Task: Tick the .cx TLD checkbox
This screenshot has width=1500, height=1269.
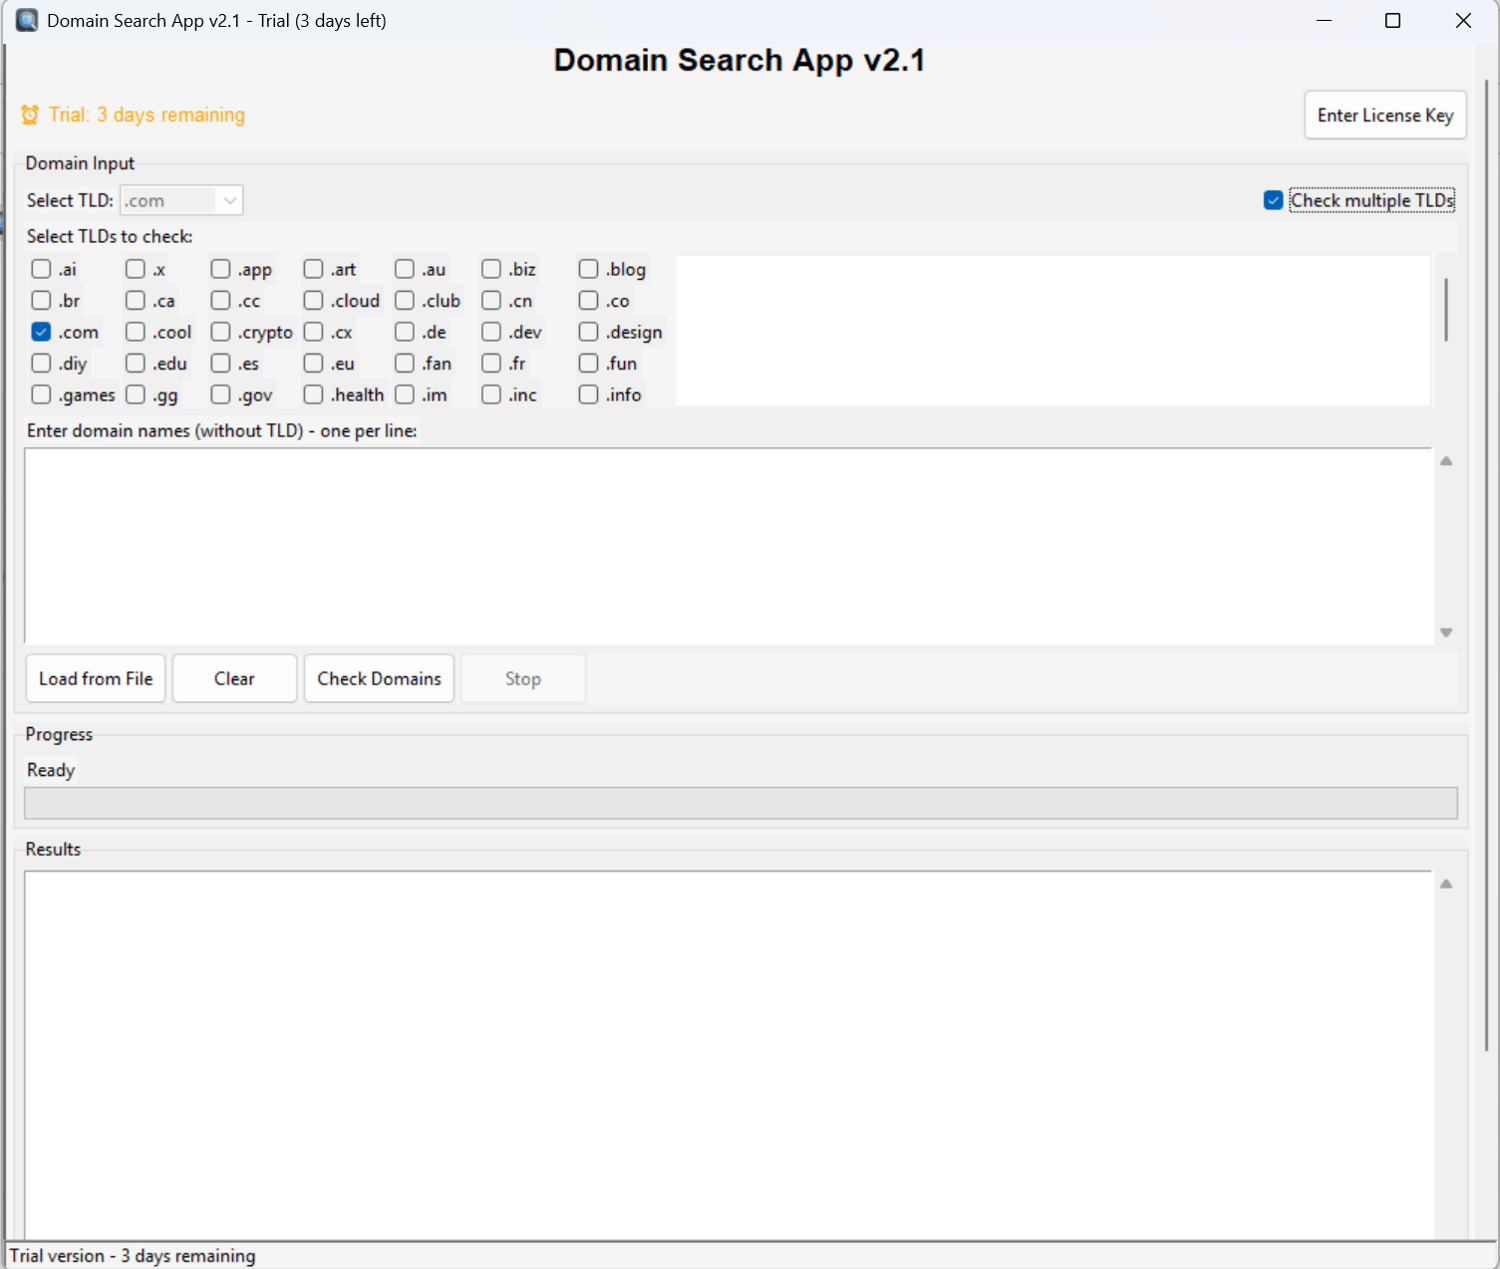Action: coord(313,332)
